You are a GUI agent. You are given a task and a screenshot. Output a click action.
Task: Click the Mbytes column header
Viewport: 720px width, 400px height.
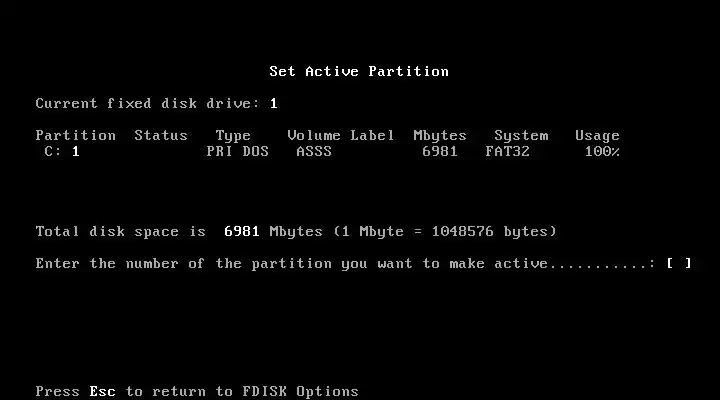click(440, 136)
